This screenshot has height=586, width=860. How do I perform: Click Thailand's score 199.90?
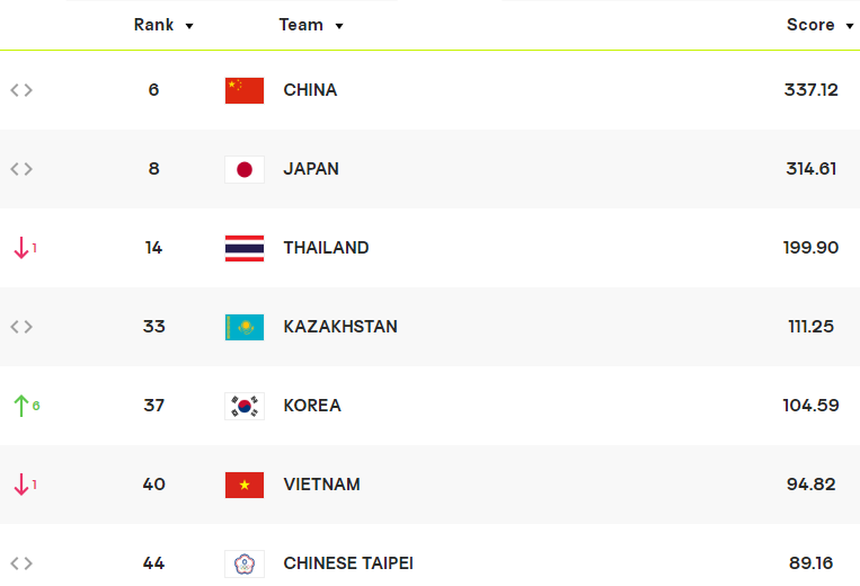[810, 248]
